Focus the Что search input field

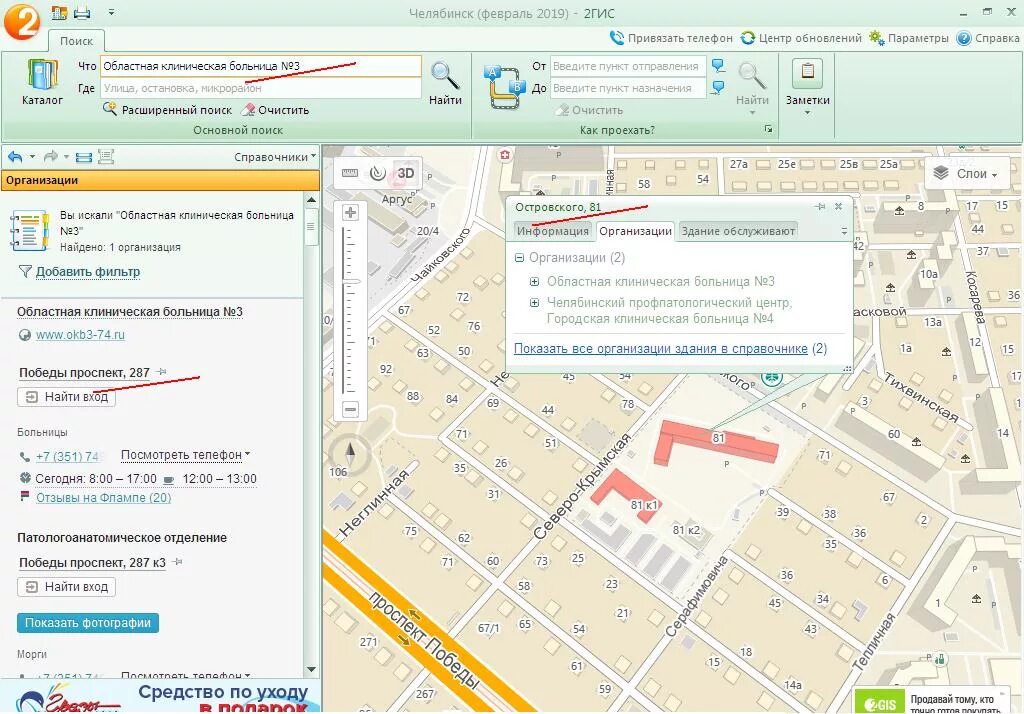[261, 66]
